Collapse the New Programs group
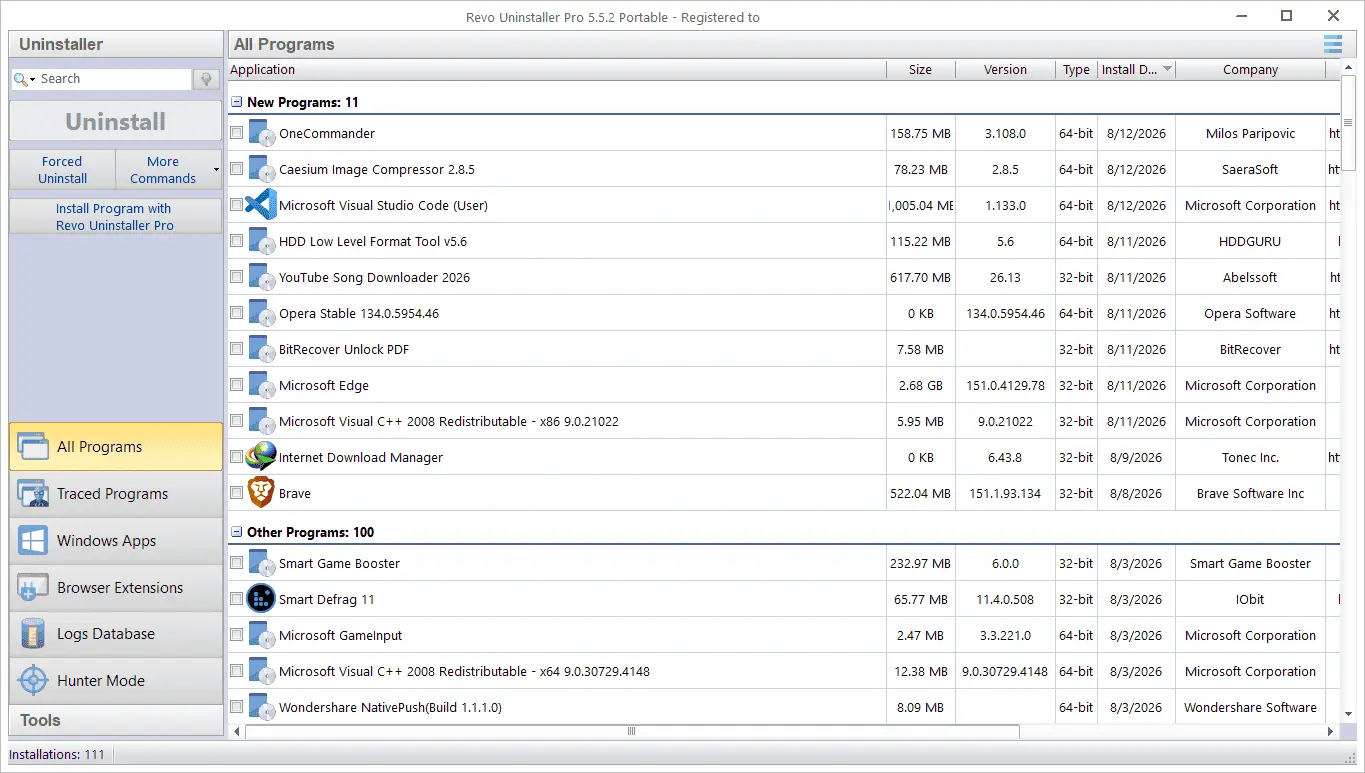 tap(237, 102)
